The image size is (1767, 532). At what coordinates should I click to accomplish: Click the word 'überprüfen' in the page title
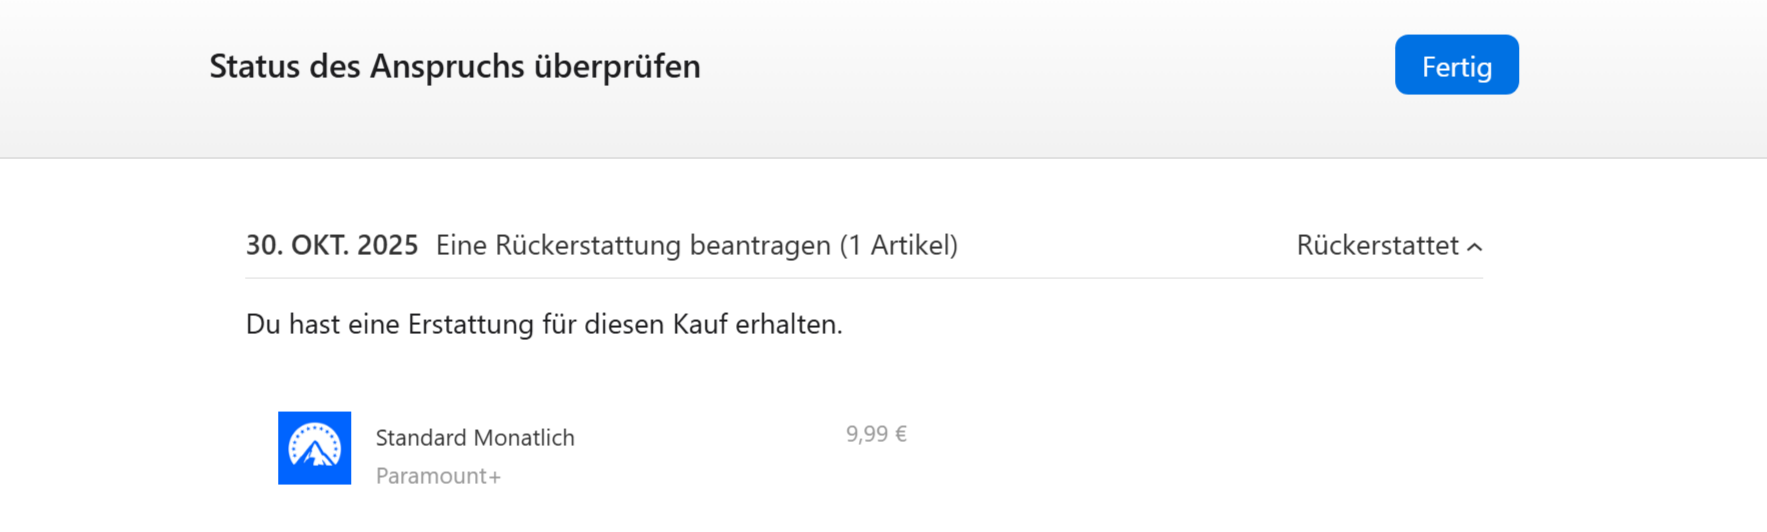(617, 66)
